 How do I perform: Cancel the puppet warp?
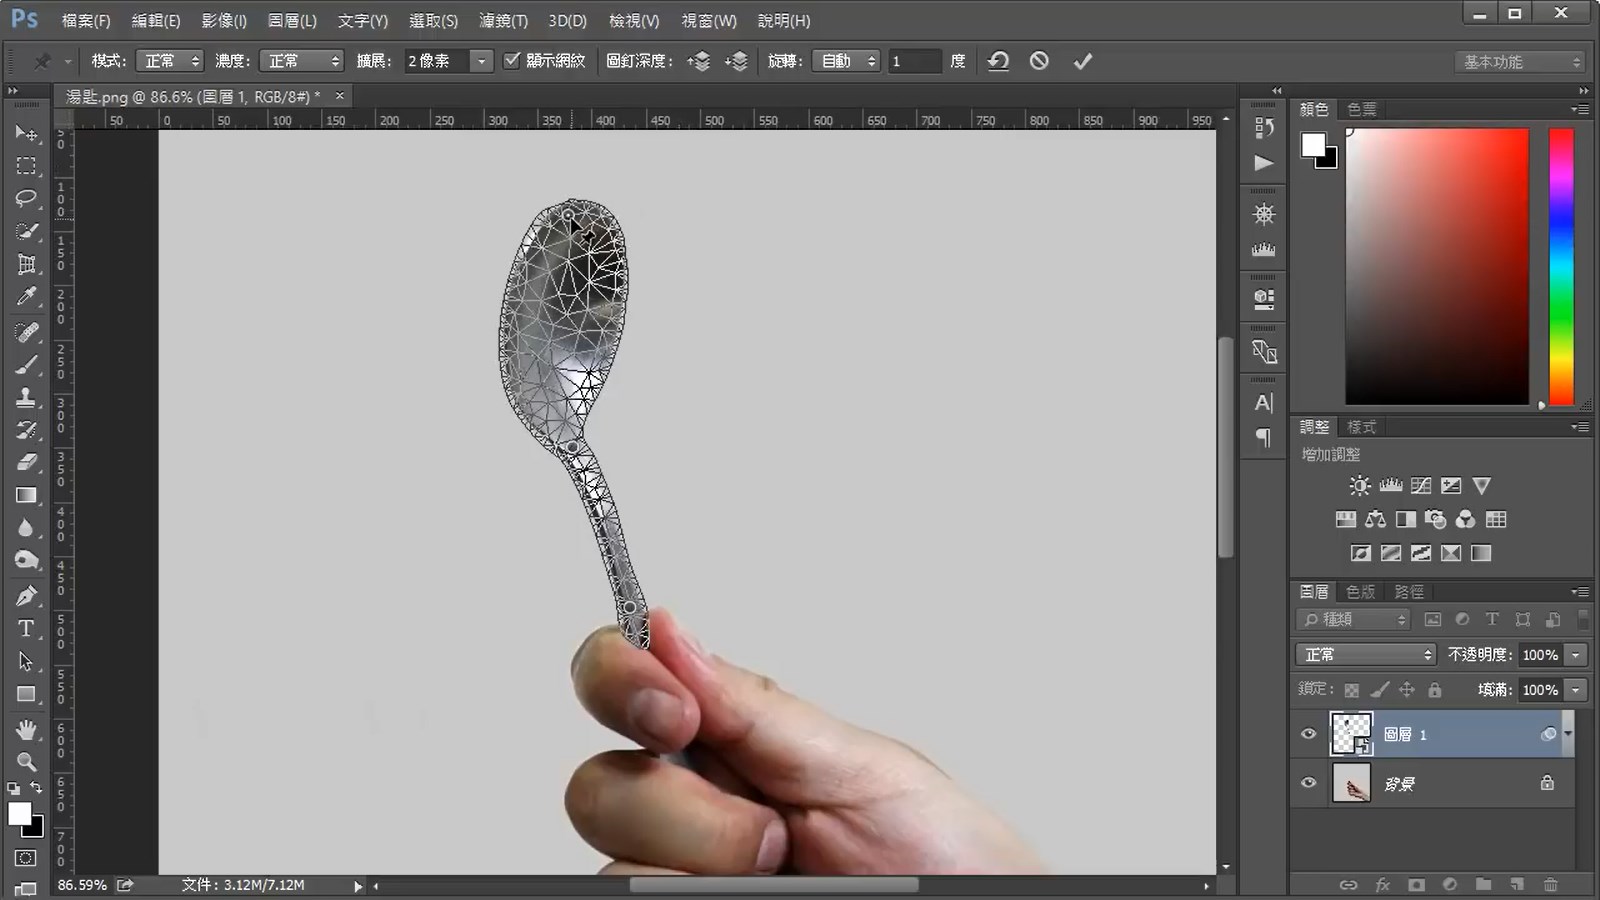coord(1039,61)
